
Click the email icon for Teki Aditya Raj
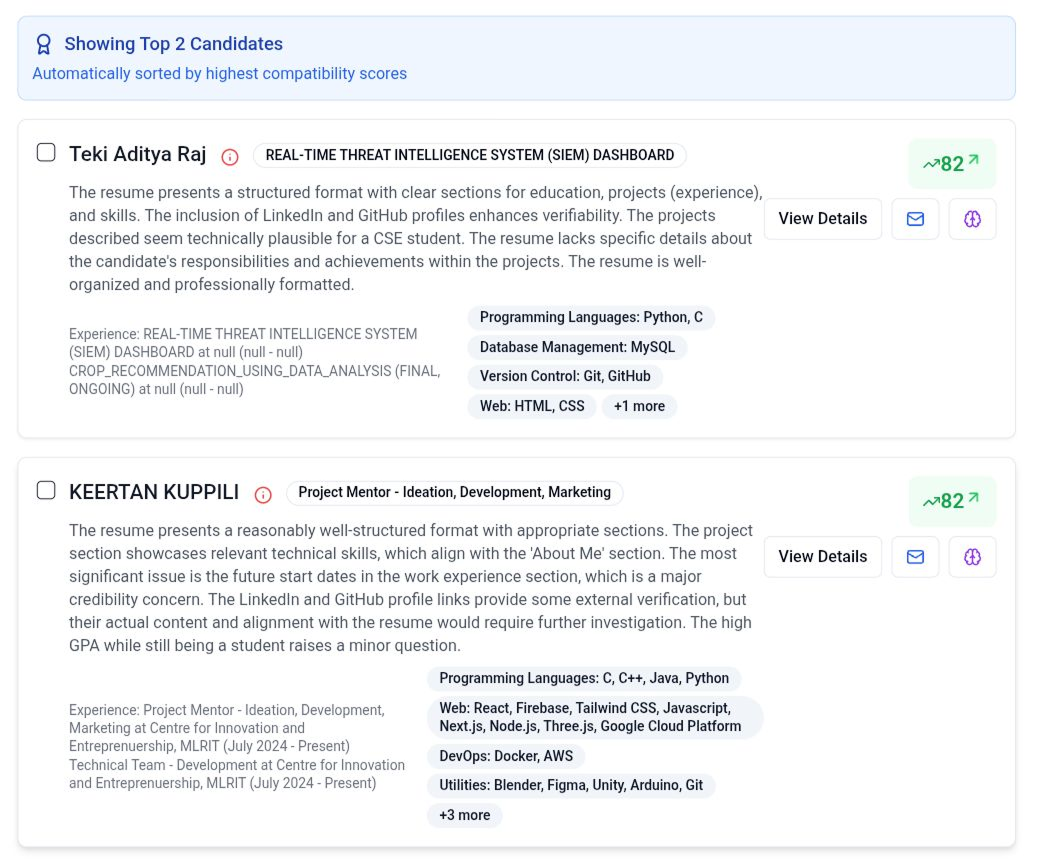[915, 219]
